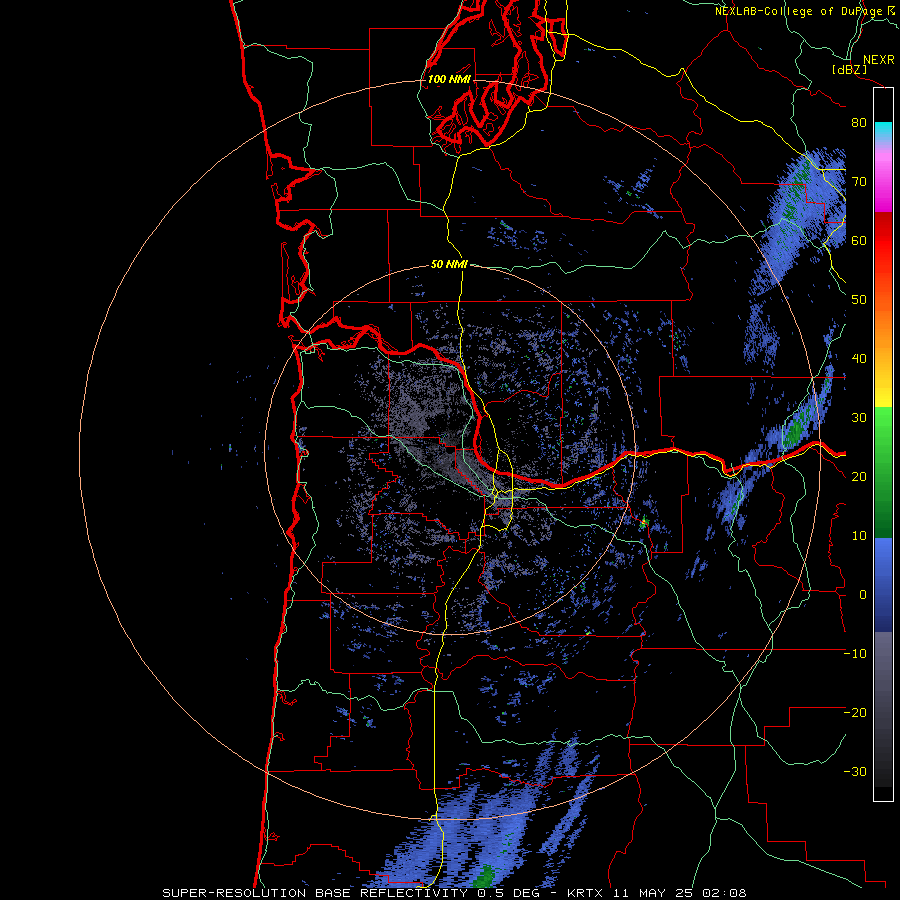Click the "NEXLAB-College of DuPage" credit text
This screenshot has width=900, height=900.
pos(798,11)
